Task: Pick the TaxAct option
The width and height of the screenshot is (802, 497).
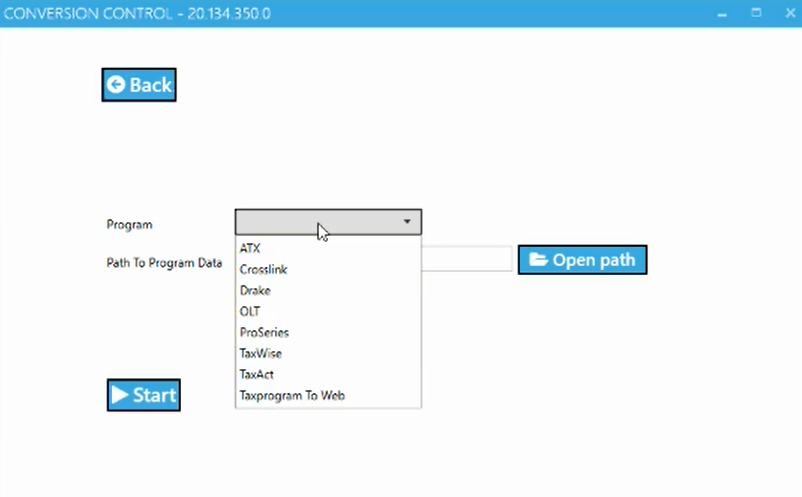Action: (257, 374)
